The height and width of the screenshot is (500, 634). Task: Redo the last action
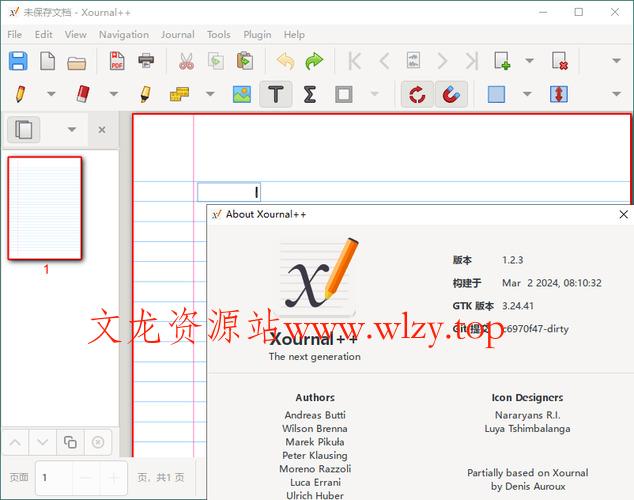pyautogui.click(x=314, y=61)
